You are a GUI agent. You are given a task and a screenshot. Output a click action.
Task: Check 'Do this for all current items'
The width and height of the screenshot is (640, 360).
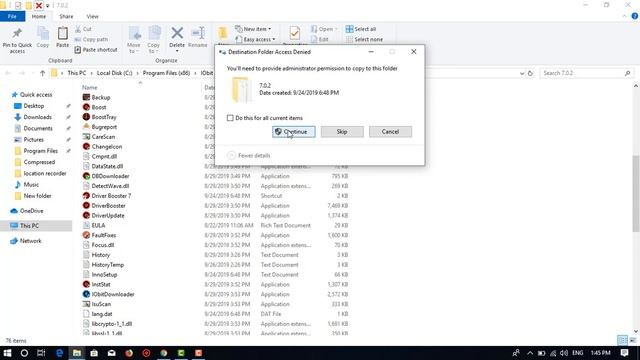[230, 118]
